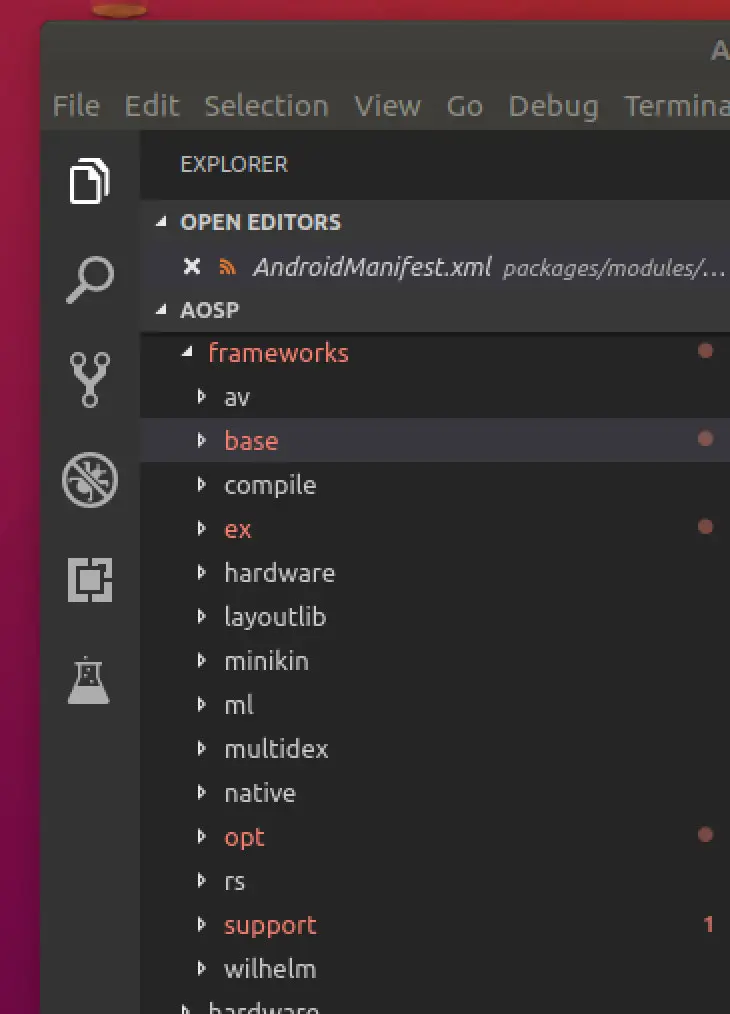Select the av folder name
Image resolution: width=730 pixels, height=1014 pixels.
(x=237, y=398)
